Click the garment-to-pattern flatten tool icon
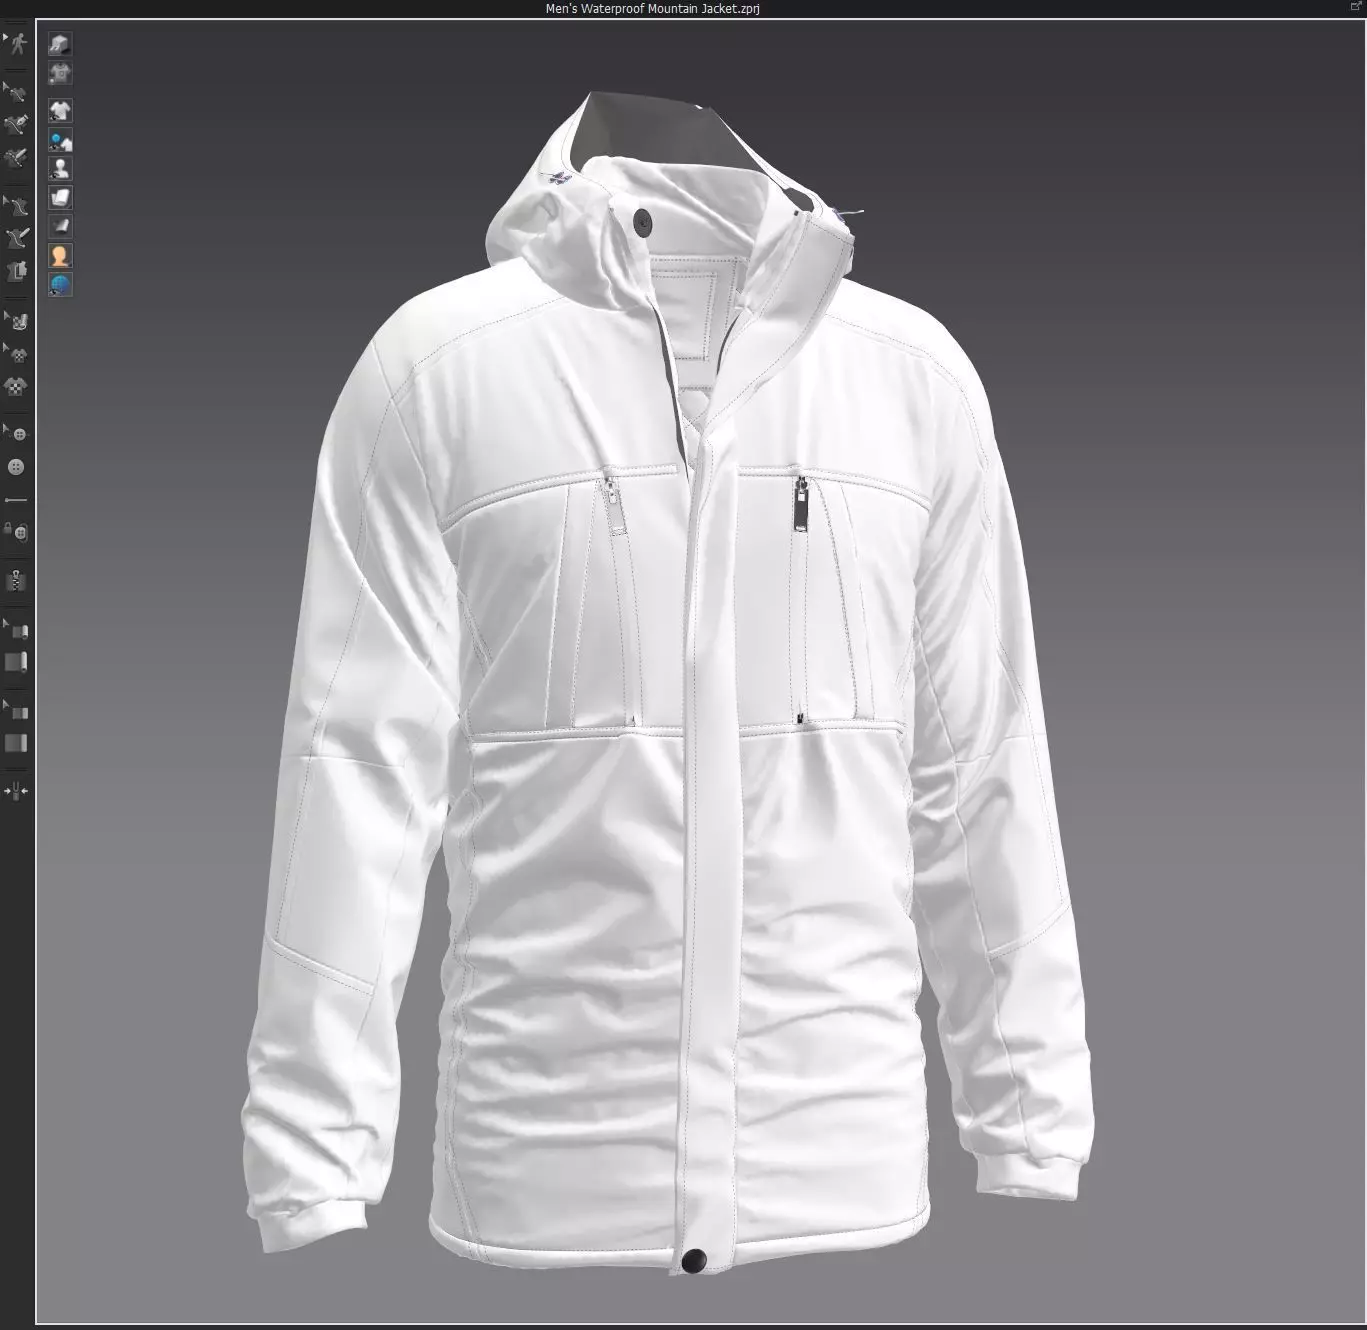The width and height of the screenshot is (1367, 1330). tap(16, 271)
